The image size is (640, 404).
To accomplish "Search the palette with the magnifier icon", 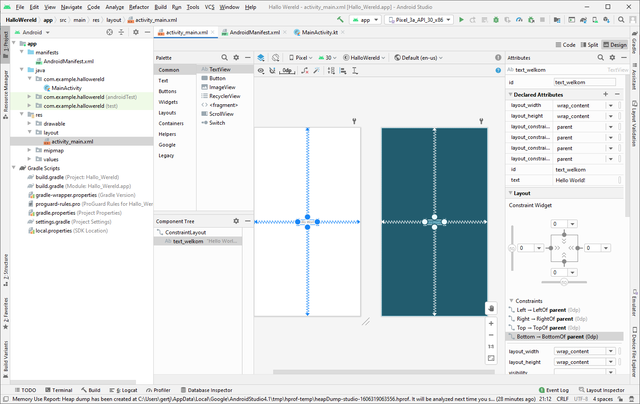I will click(x=224, y=58).
